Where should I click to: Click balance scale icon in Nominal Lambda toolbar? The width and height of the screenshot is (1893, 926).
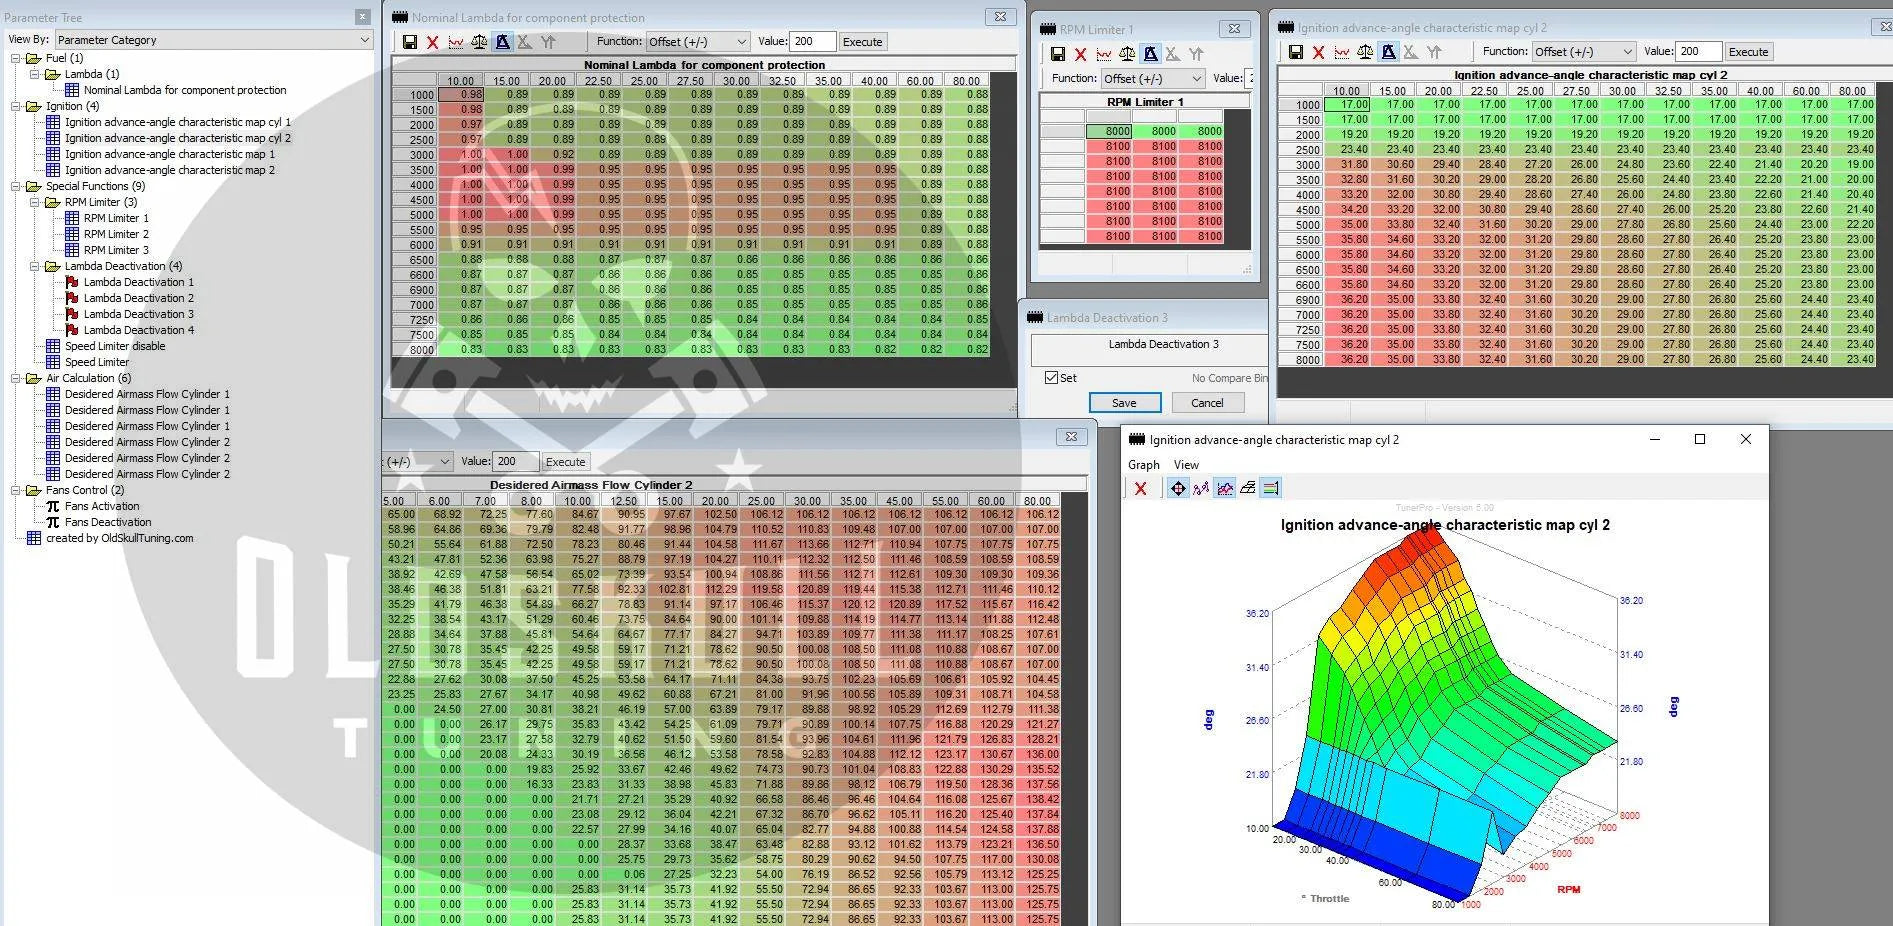click(479, 42)
